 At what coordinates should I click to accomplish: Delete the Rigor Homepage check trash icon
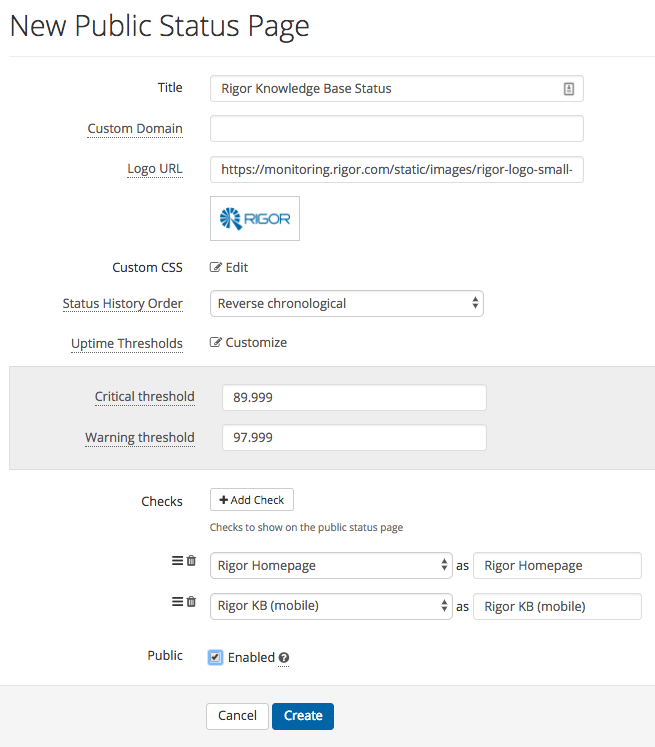(x=191, y=561)
